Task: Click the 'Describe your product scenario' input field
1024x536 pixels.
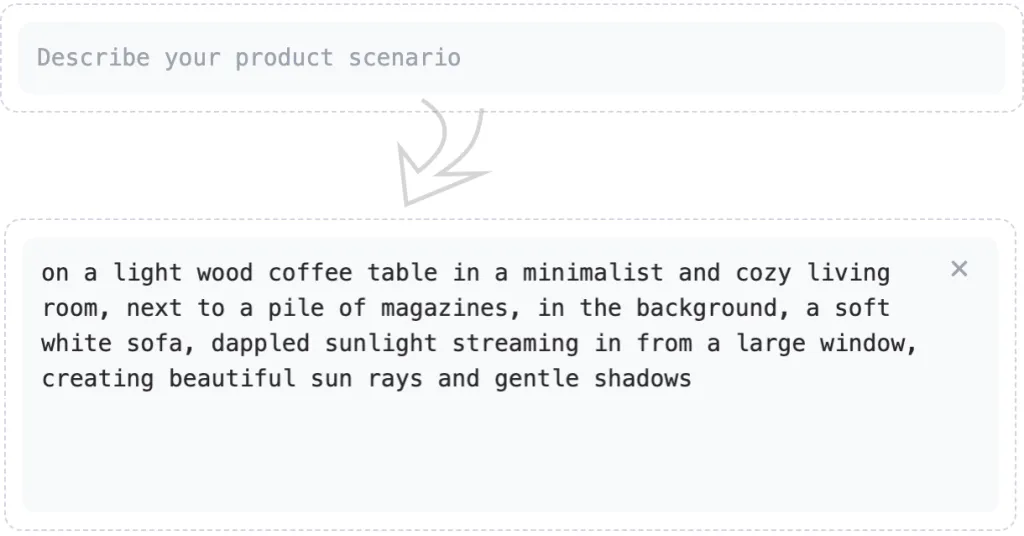Action: pos(510,58)
